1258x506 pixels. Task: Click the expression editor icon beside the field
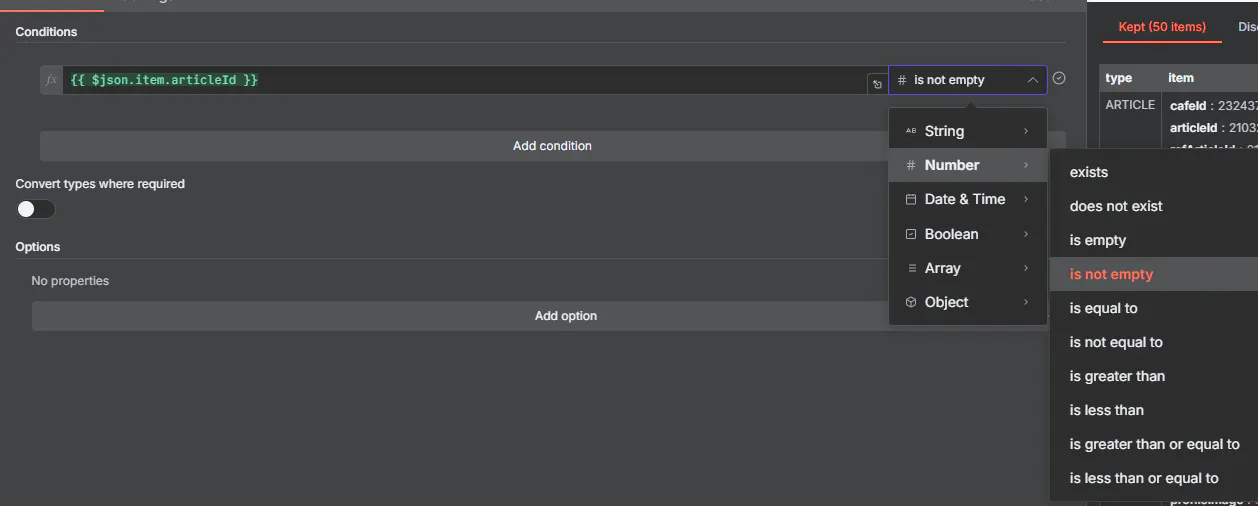pyautogui.click(x=877, y=84)
